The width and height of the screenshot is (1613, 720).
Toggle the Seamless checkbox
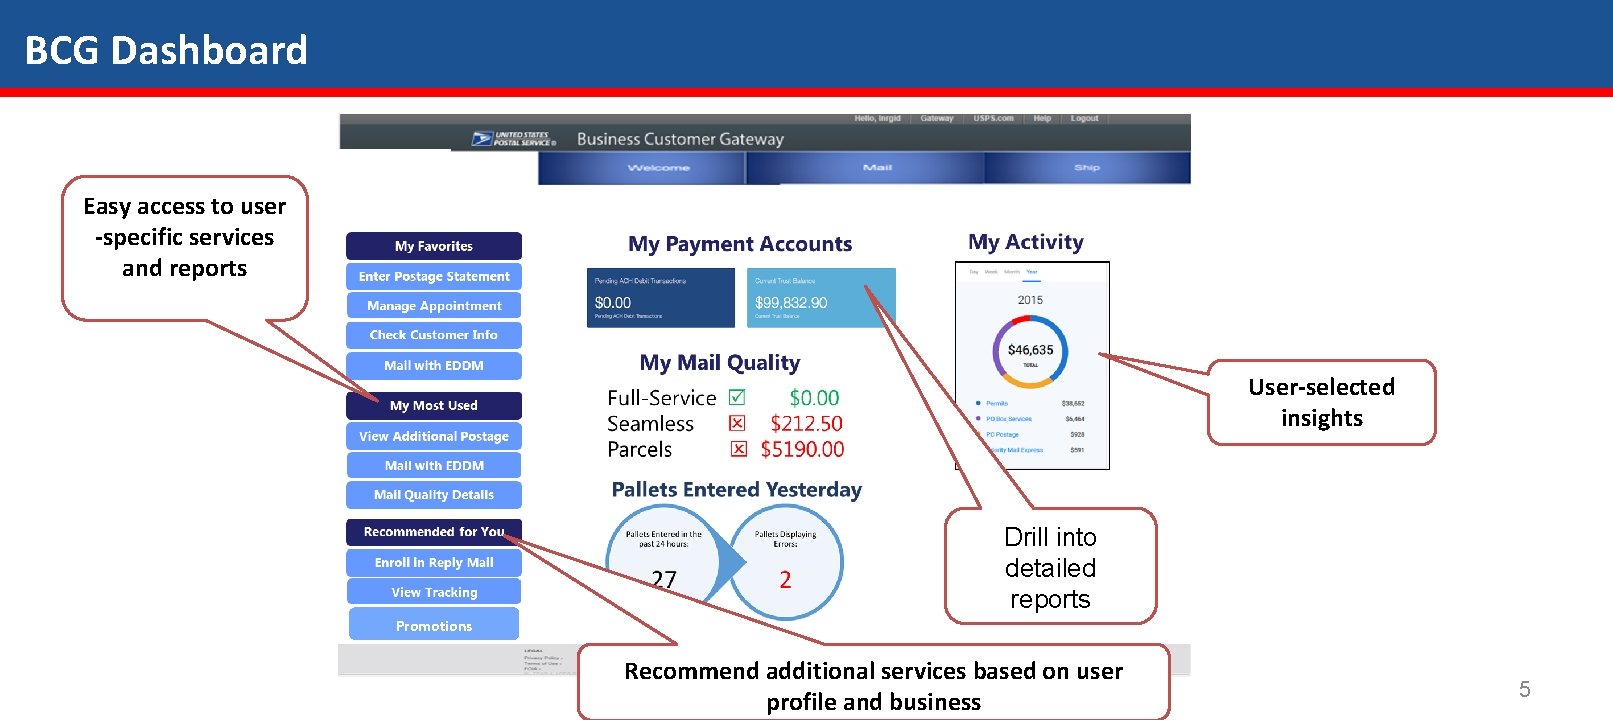click(737, 423)
